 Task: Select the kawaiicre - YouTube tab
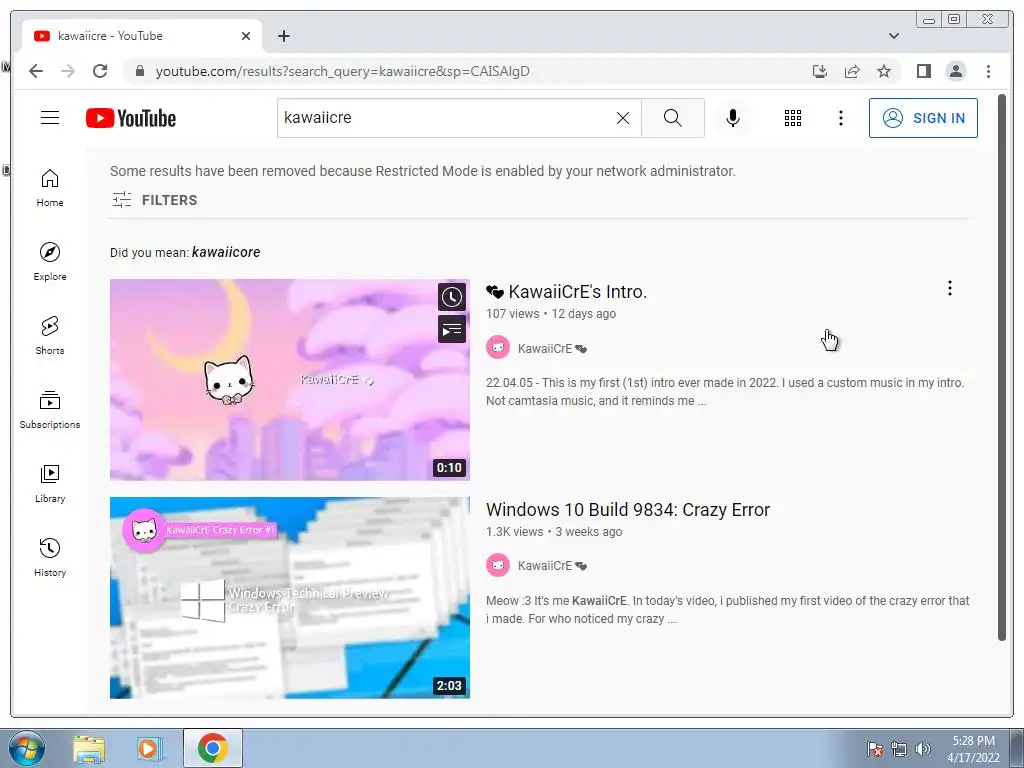[141, 36]
